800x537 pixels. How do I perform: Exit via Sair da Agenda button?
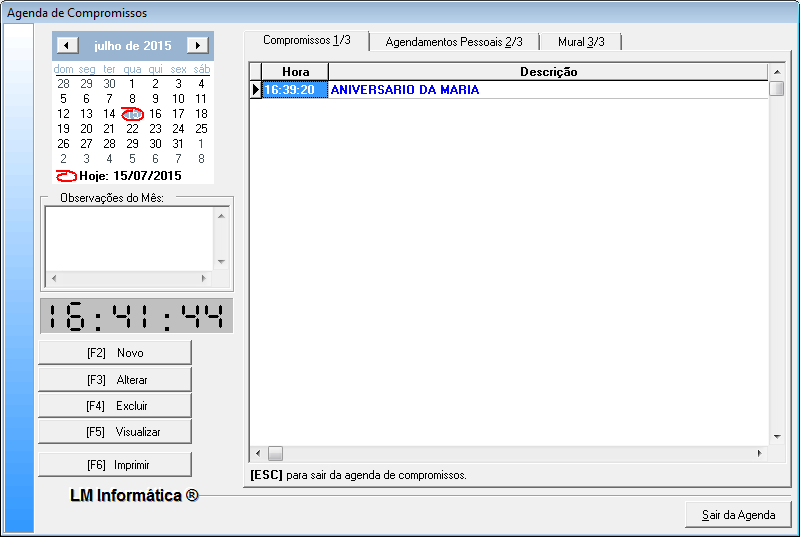[x=738, y=515]
